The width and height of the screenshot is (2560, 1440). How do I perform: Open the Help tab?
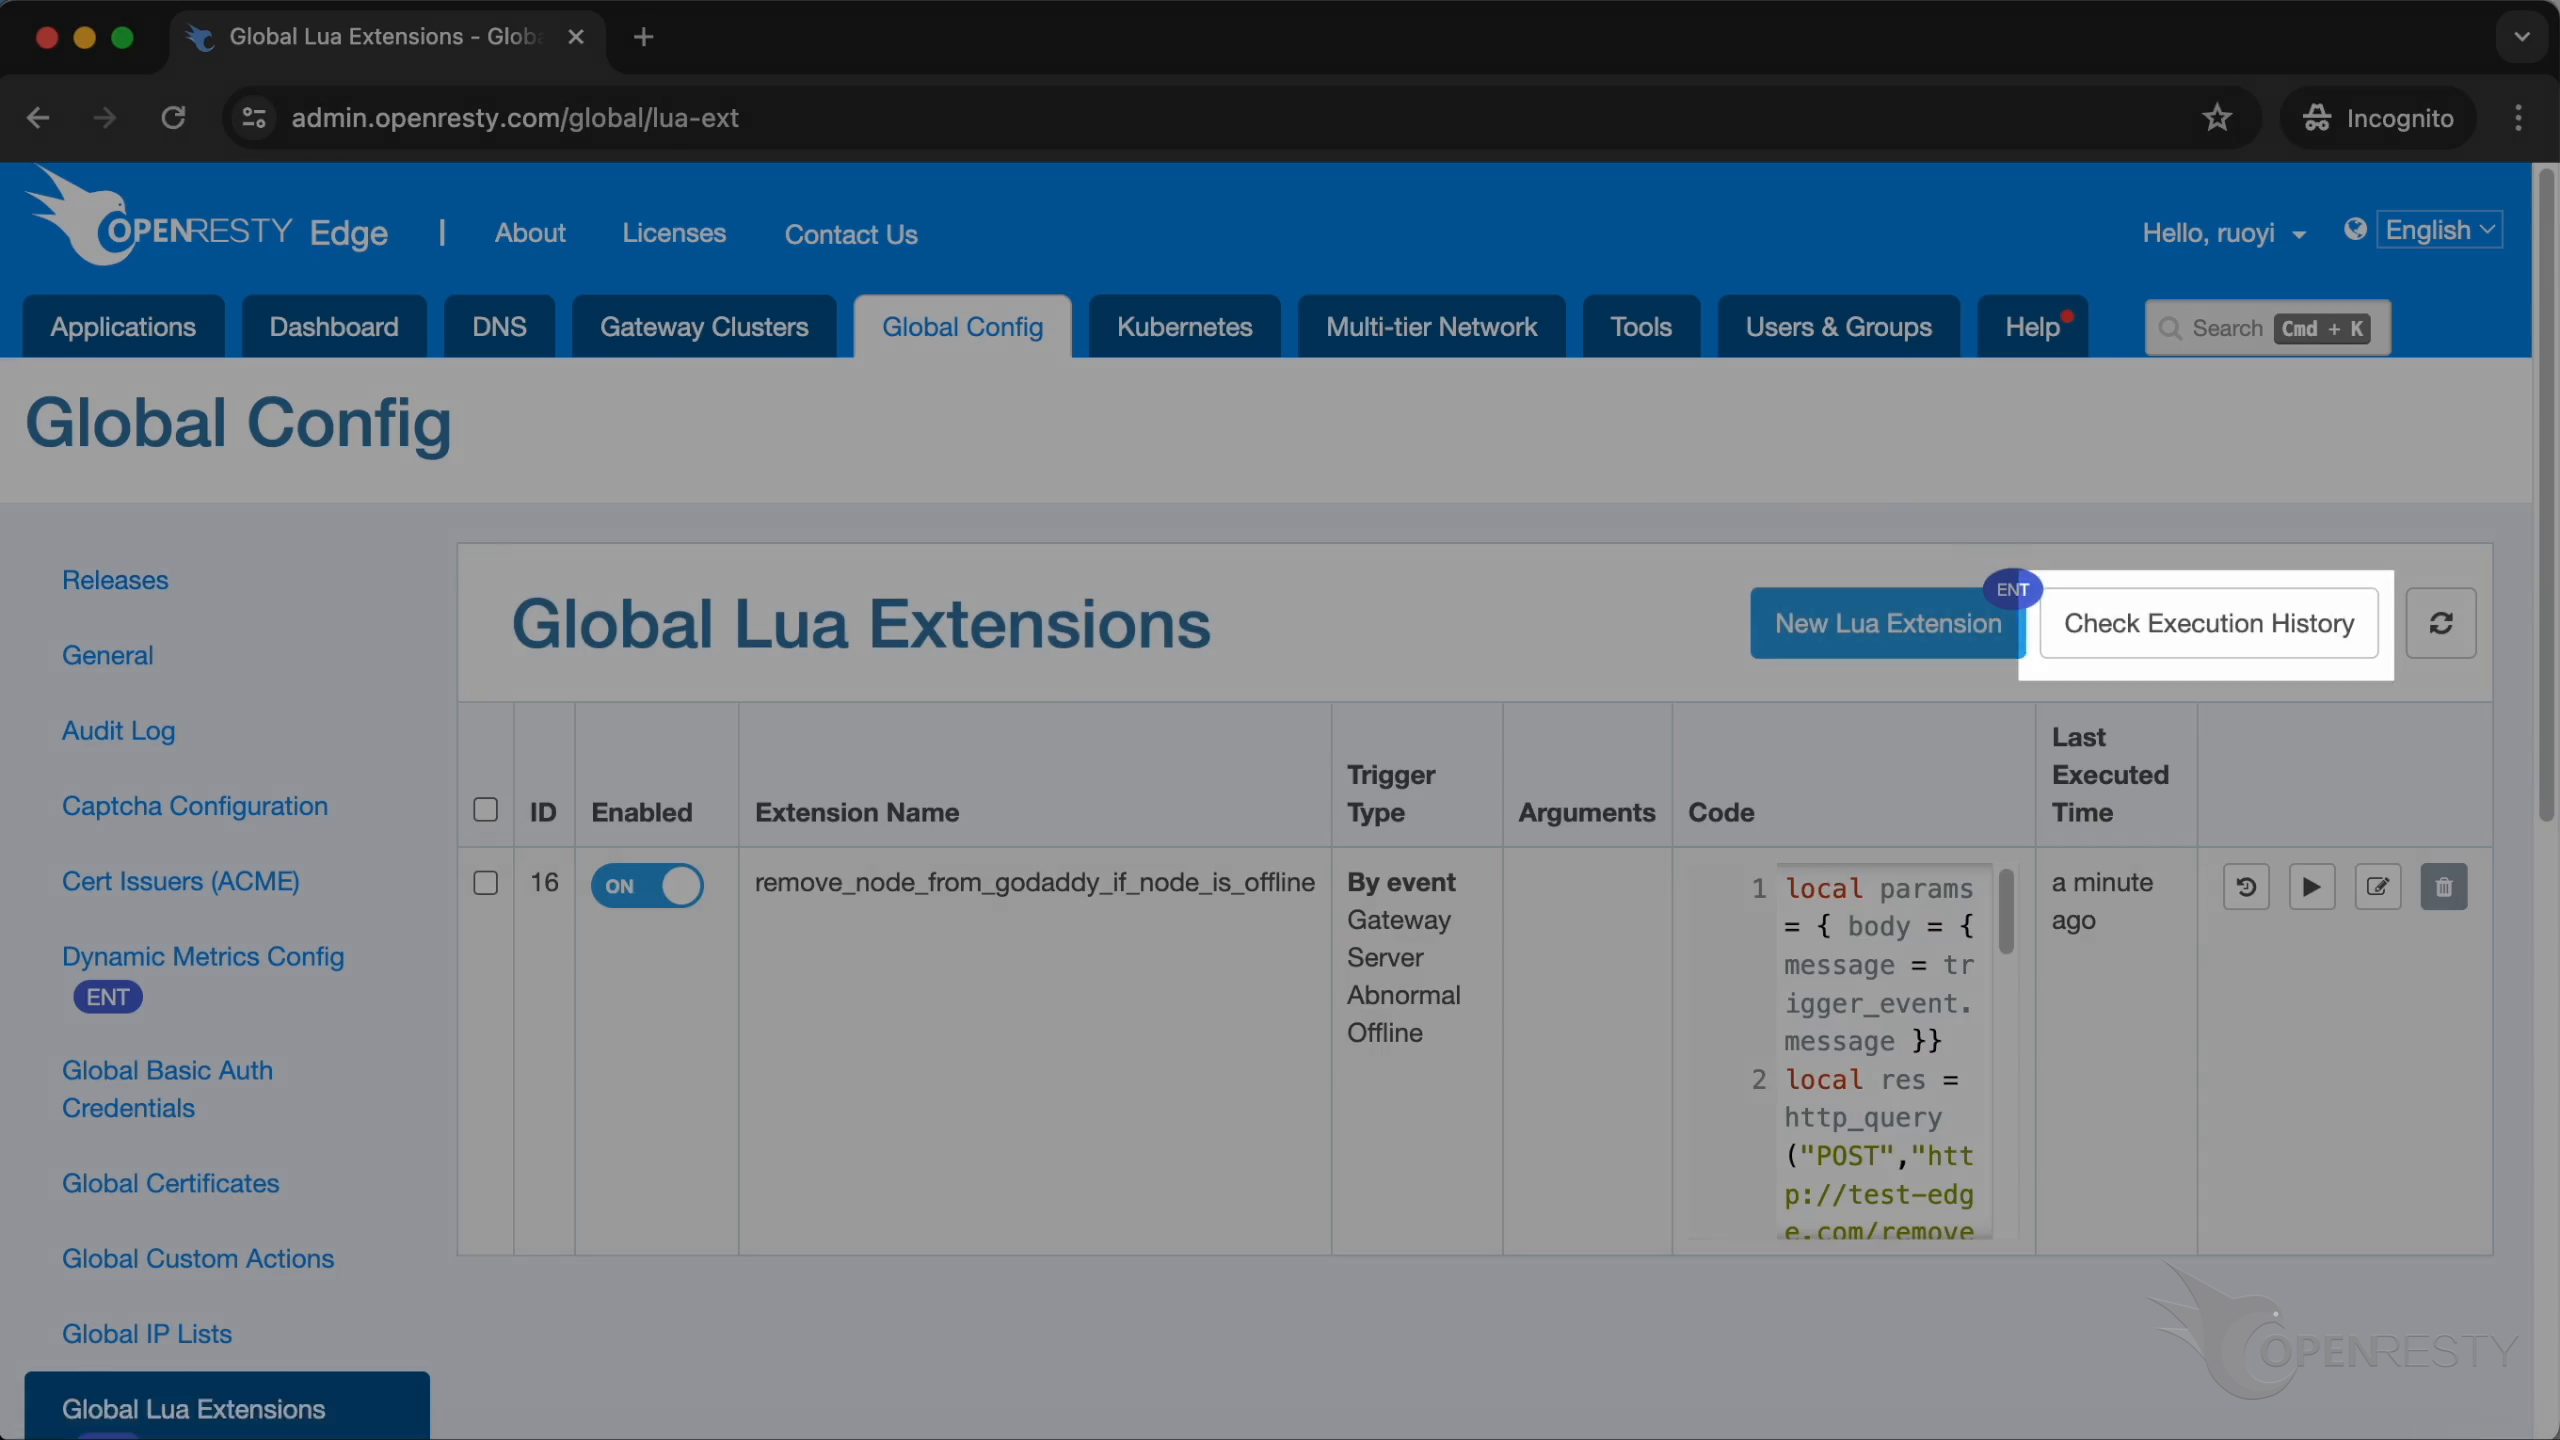pyautogui.click(x=2032, y=326)
